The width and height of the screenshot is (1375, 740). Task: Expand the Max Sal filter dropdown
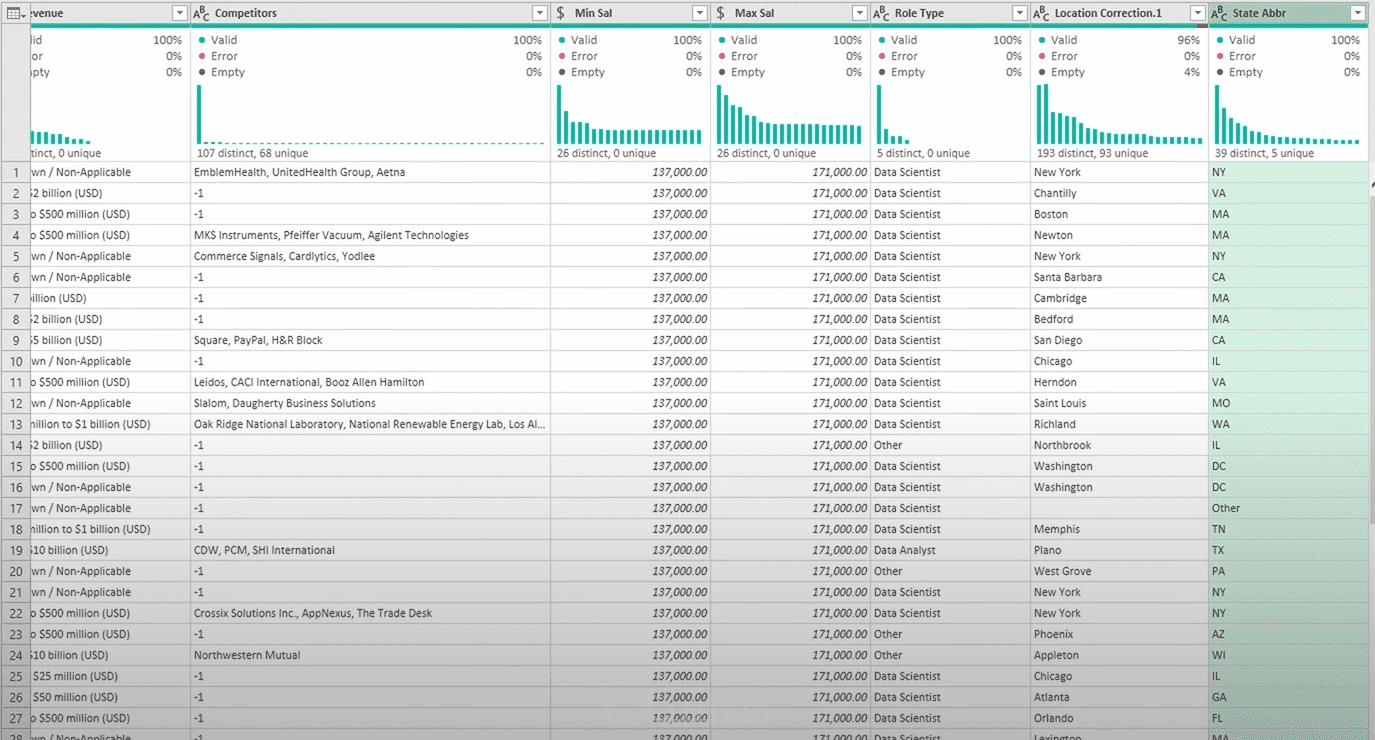pyautogui.click(x=860, y=13)
